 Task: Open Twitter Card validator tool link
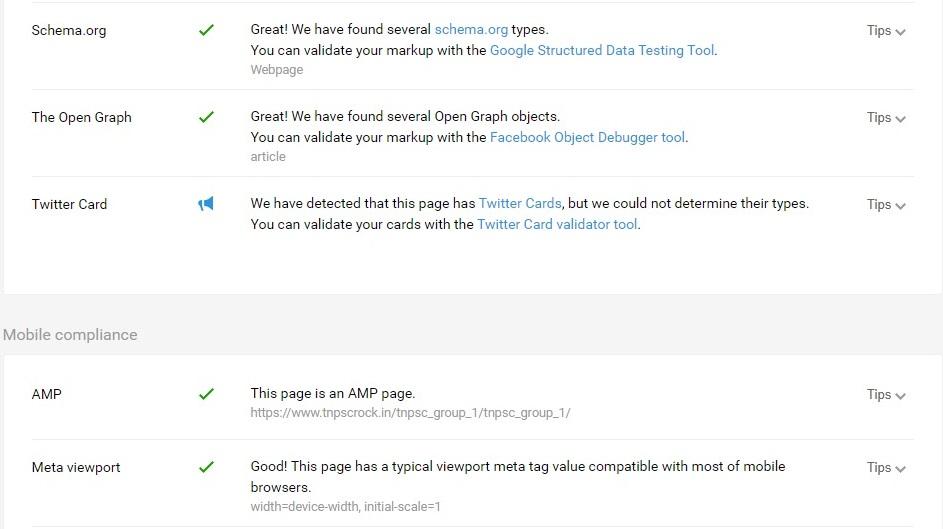(x=557, y=225)
